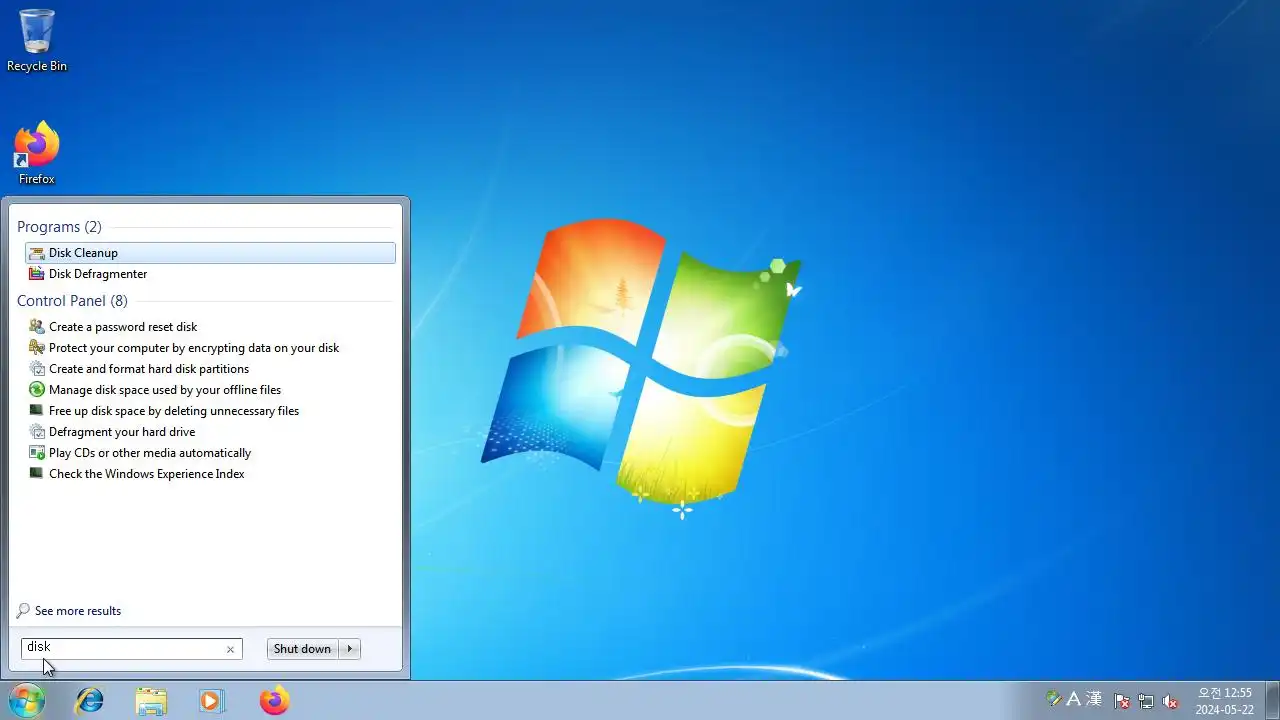Screen dimensions: 1280x720
Task: Toggle the A input mode indicator
Action: (x=1073, y=699)
